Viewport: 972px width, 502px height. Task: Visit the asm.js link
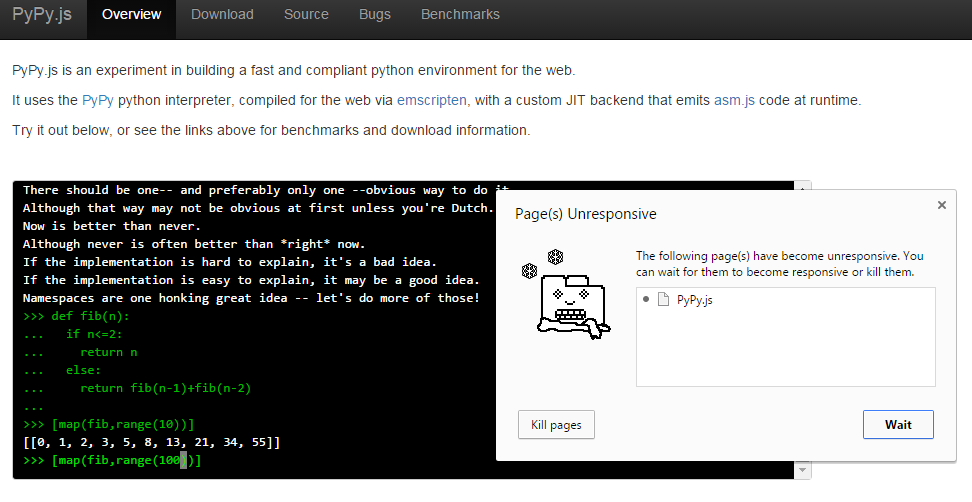tap(734, 100)
